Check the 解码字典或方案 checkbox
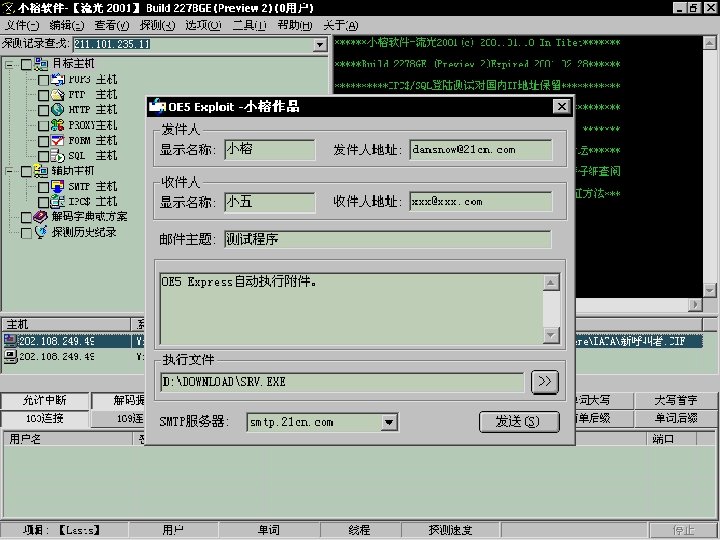Viewport: 720px width, 540px height. pos(27,218)
